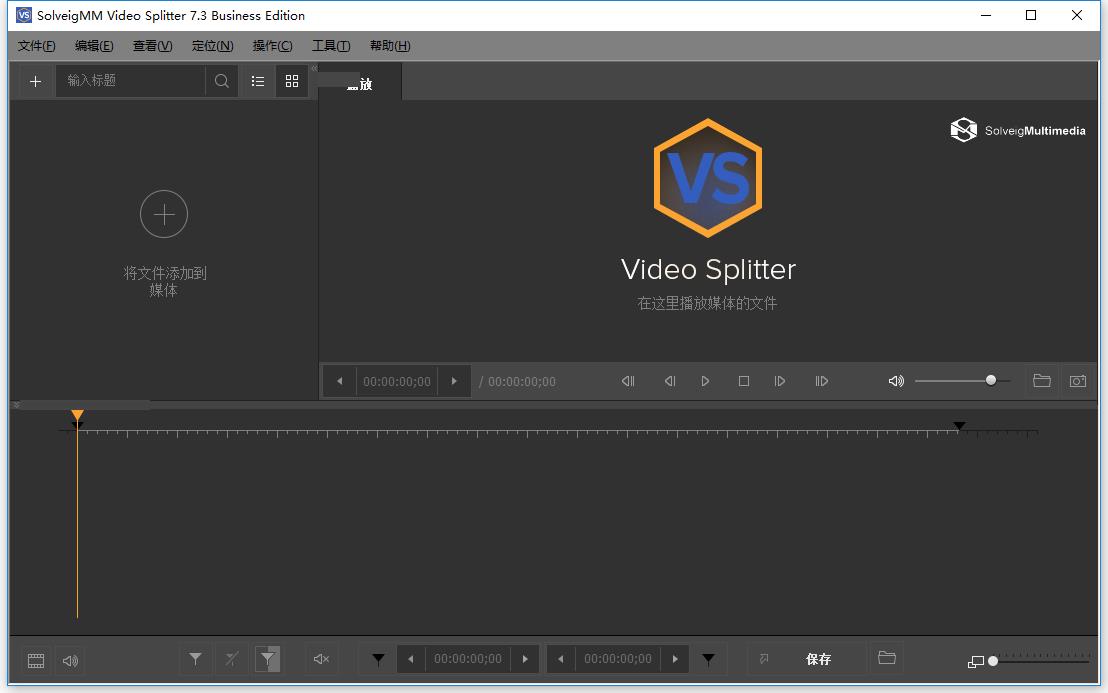Take a snapshot with camera icon
Screen dimensions: 1108x693
pyautogui.click(x=1078, y=381)
